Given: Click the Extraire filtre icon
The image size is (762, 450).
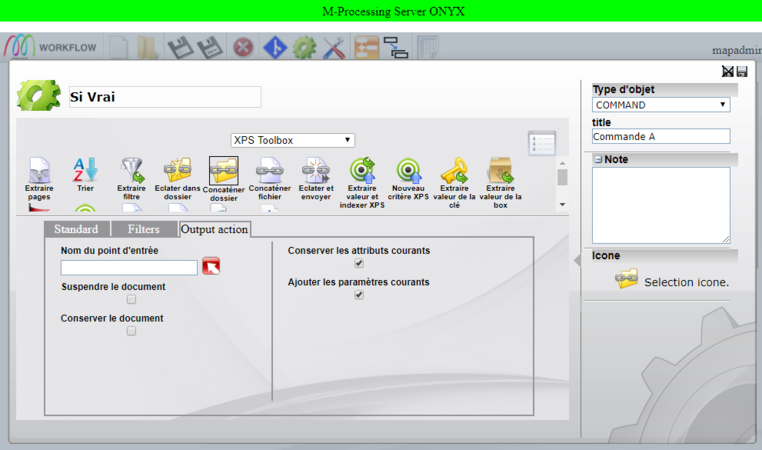Looking at the screenshot, I should (x=131, y=170).
